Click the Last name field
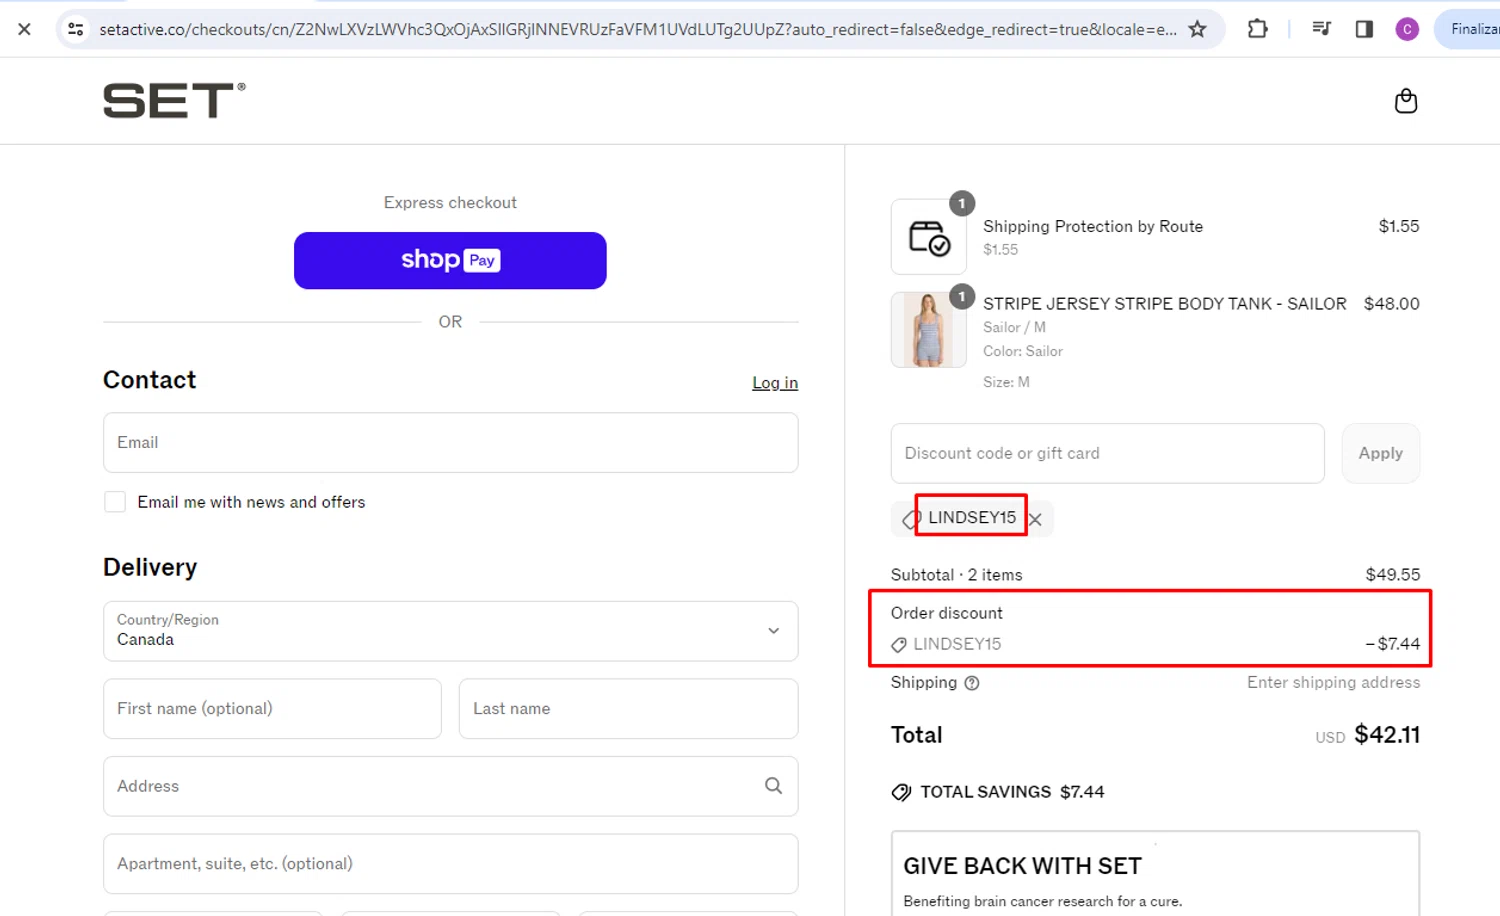The image size is (1500, 916). click(x=628, y=709)
